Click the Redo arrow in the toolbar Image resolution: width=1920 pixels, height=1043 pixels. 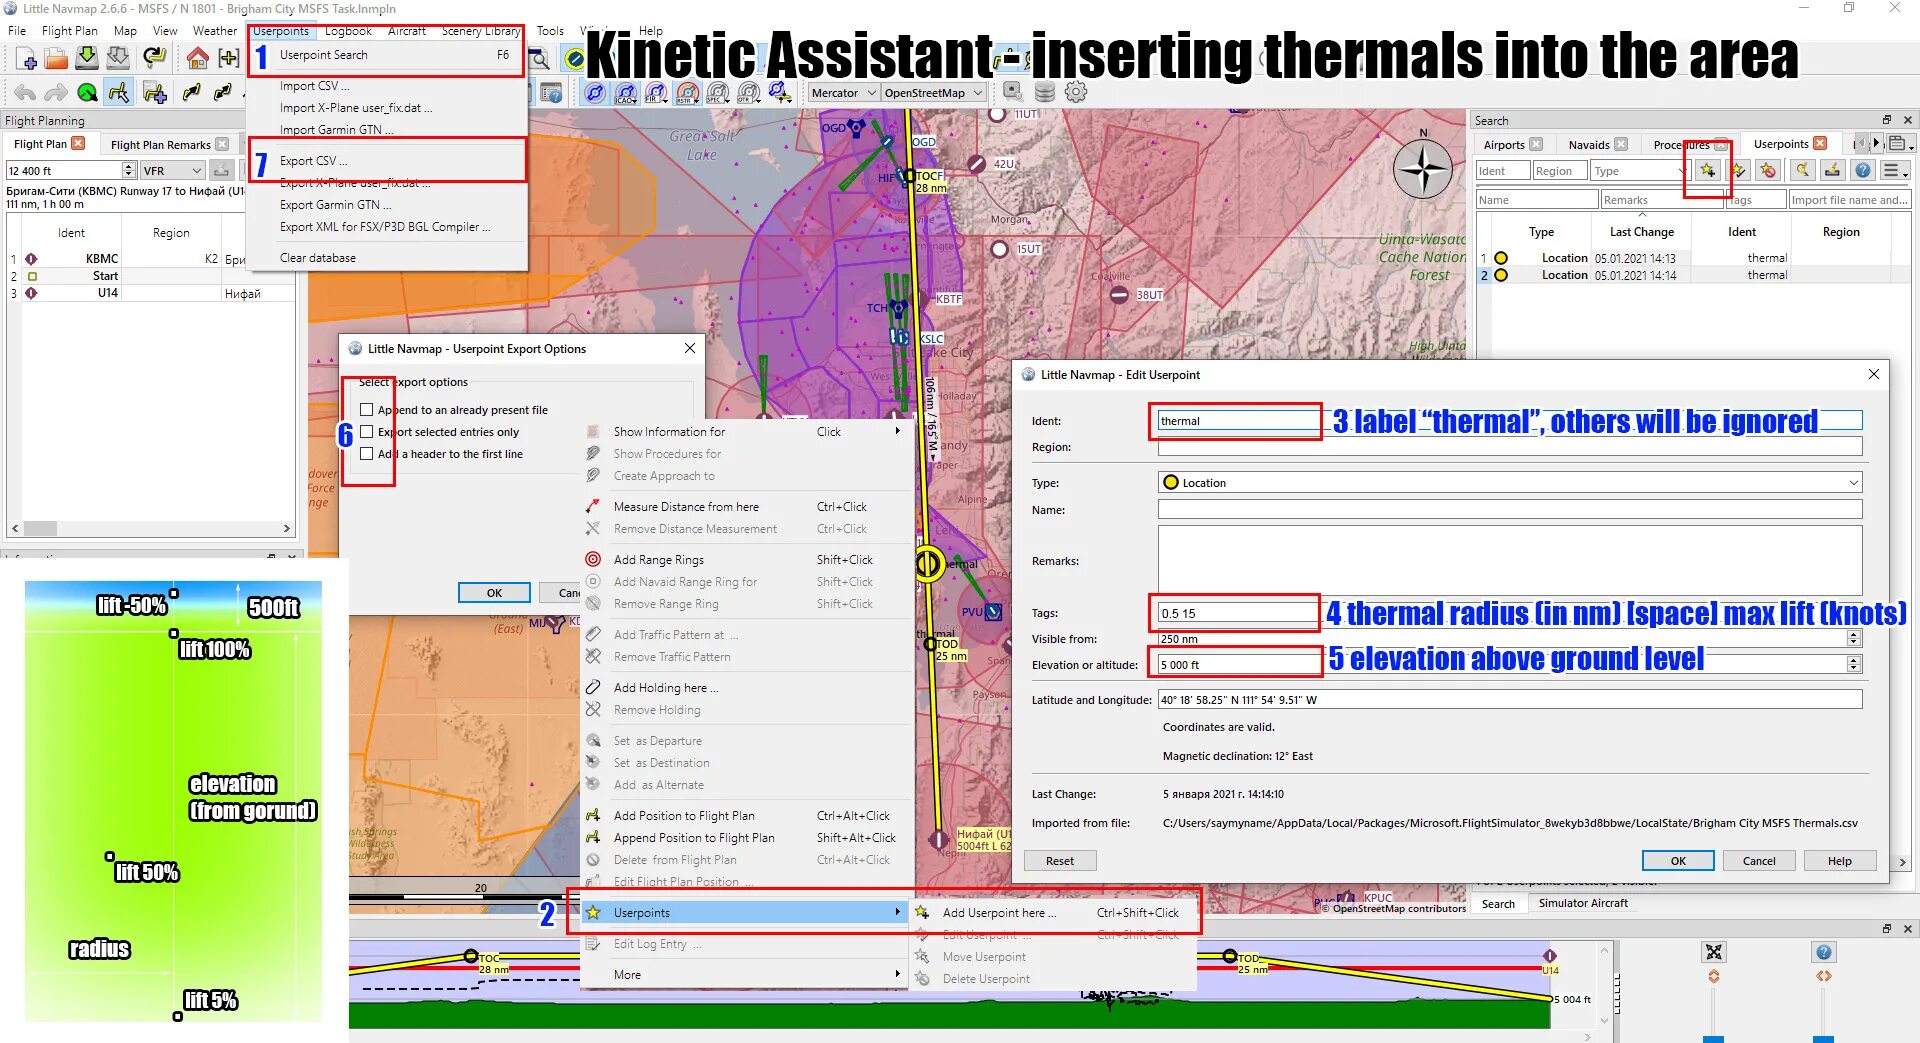[x=56, y=93]
